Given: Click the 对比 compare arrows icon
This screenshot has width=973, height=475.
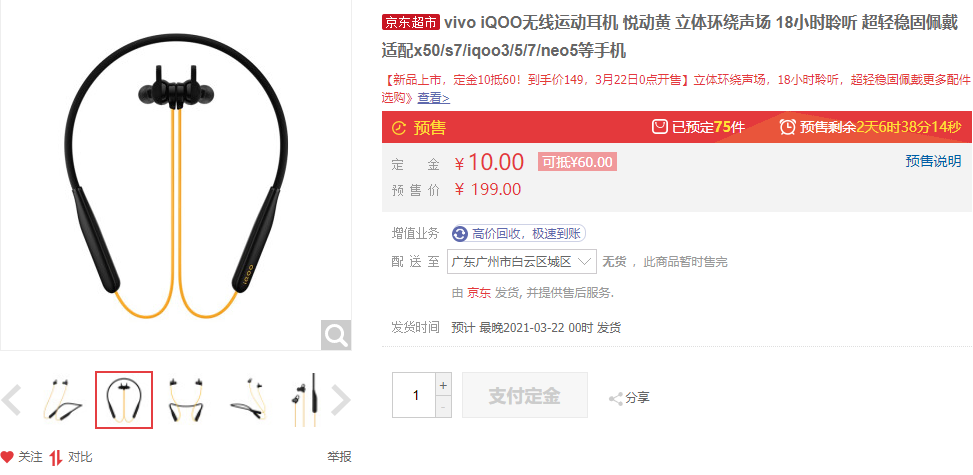Looking at the screenshot, I should point(56,458).
